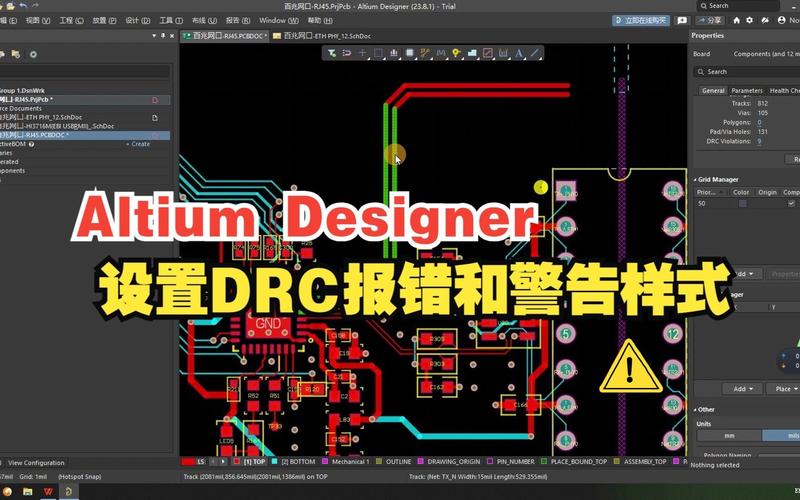Focus the Properties panel Search field
This screenshot has width=800, height=500.
click(746, 72)
